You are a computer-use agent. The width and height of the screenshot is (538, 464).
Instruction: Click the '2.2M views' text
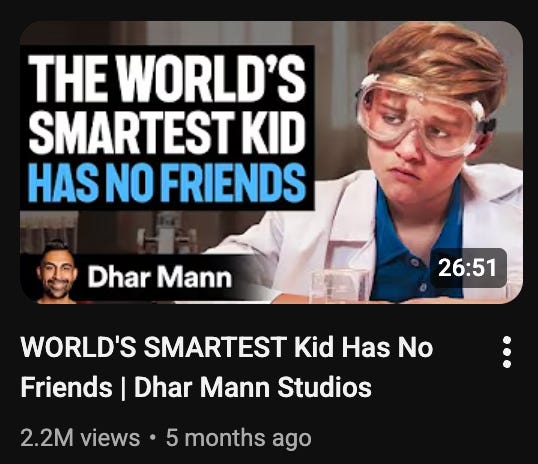[x=80, y=438]
